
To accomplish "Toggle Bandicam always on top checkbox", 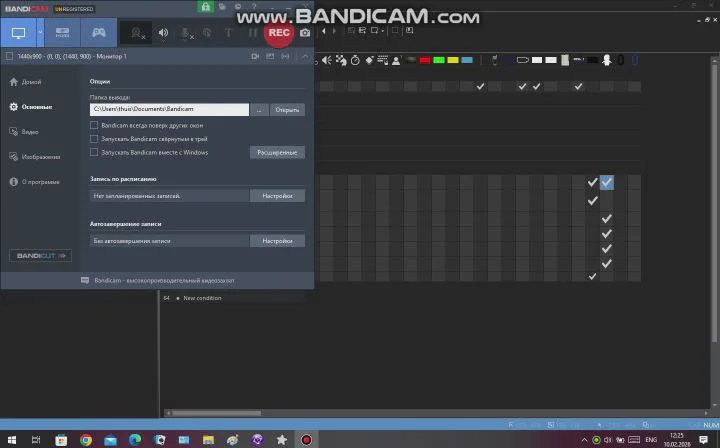I will coord(94,125).
